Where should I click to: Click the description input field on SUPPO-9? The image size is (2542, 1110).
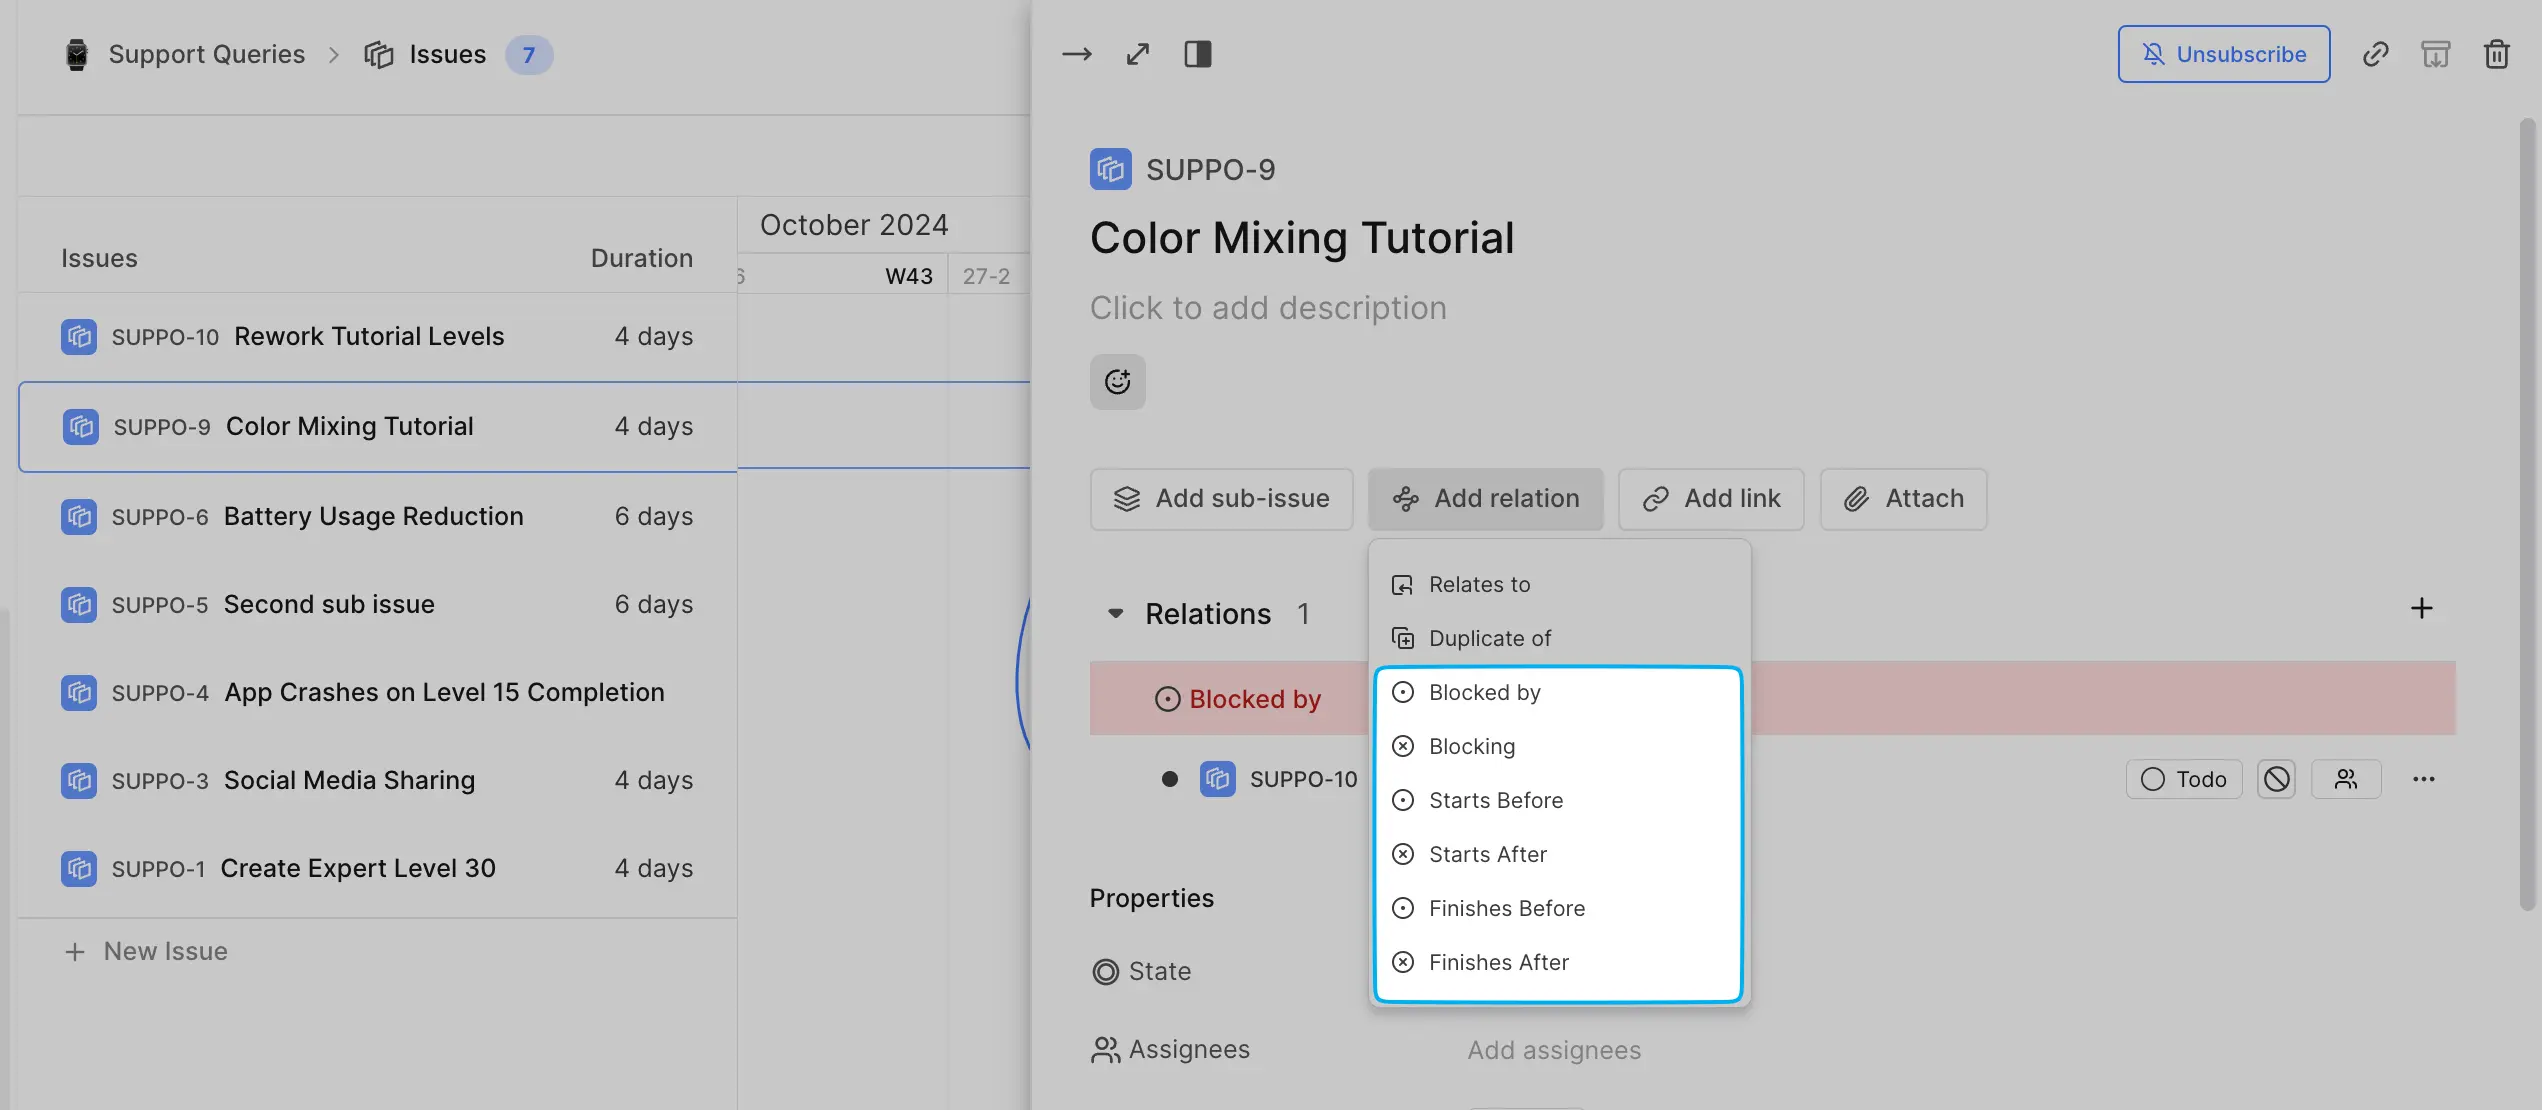(1269, 306)
